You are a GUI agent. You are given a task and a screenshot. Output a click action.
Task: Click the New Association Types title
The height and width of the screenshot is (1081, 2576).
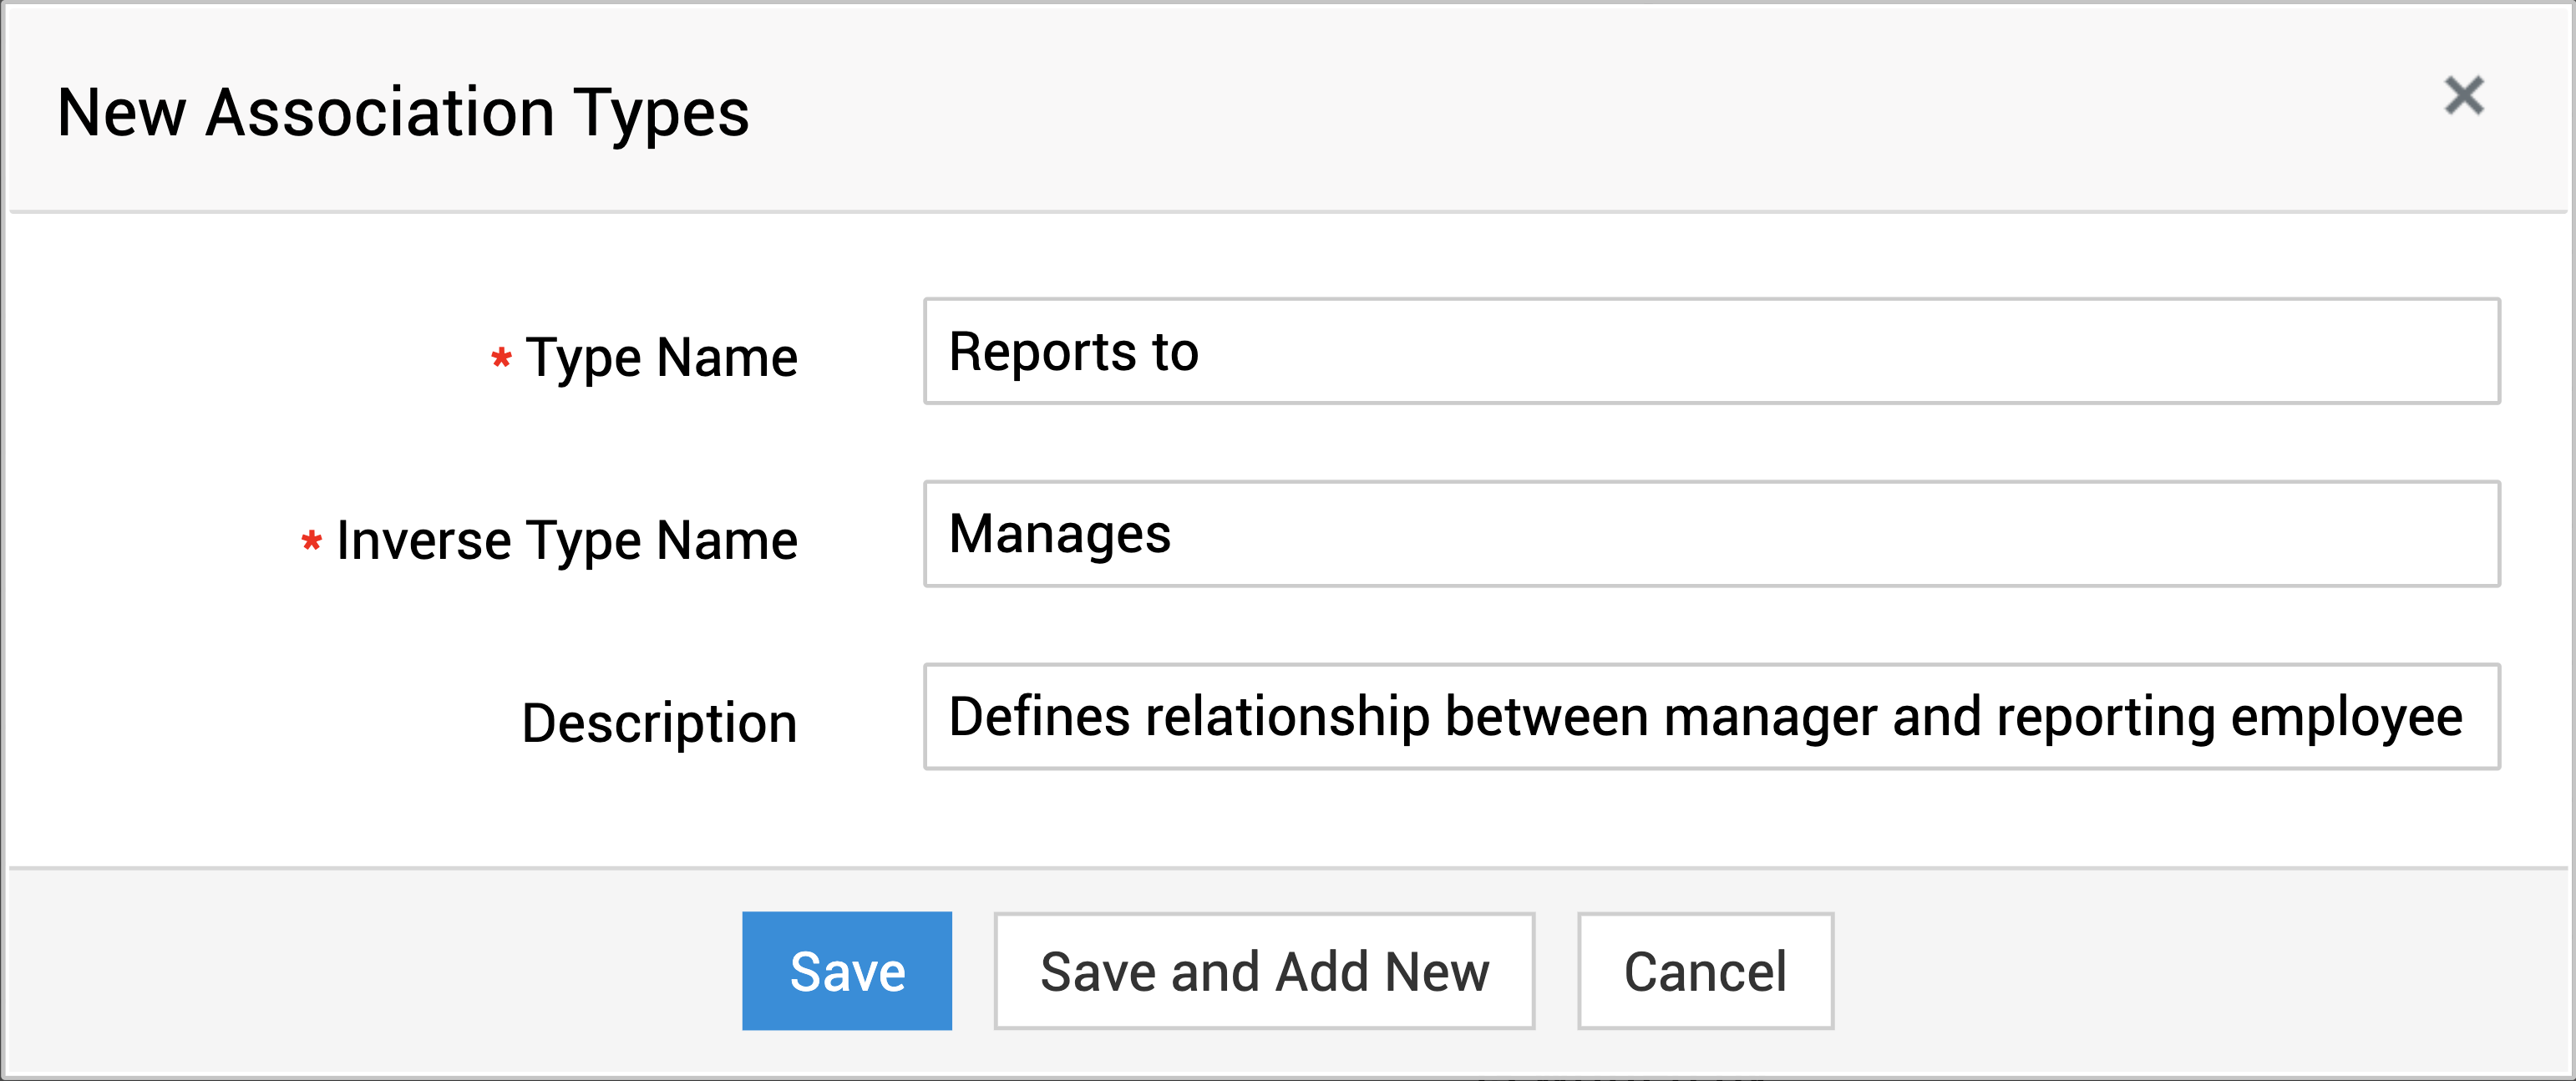403,112
